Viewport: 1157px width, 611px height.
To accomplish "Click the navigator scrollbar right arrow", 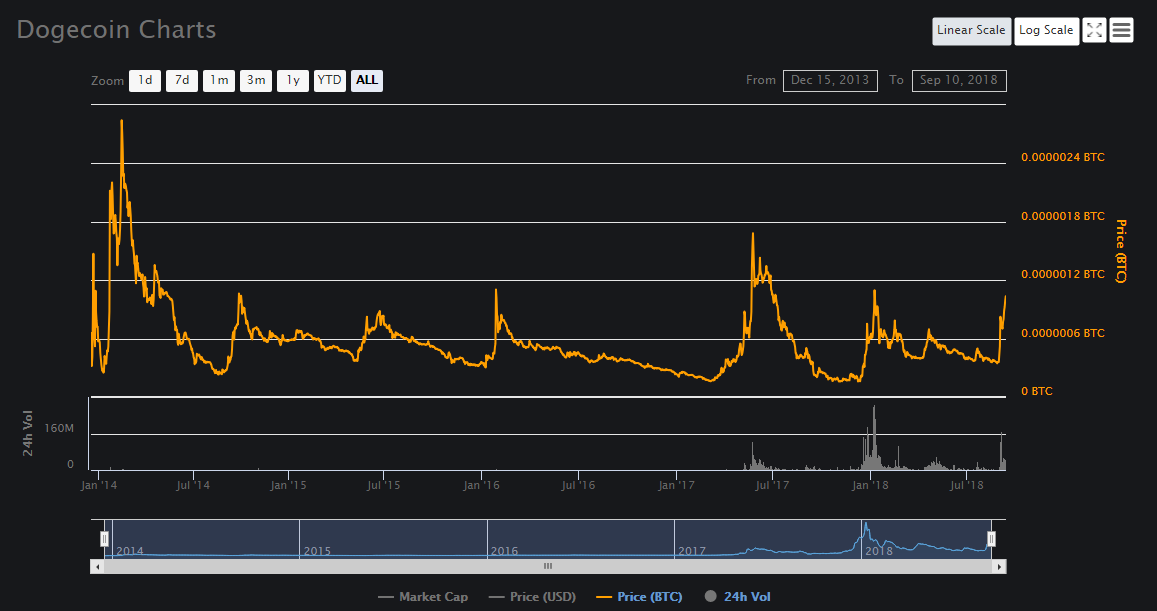I will tap(1000, 567).
